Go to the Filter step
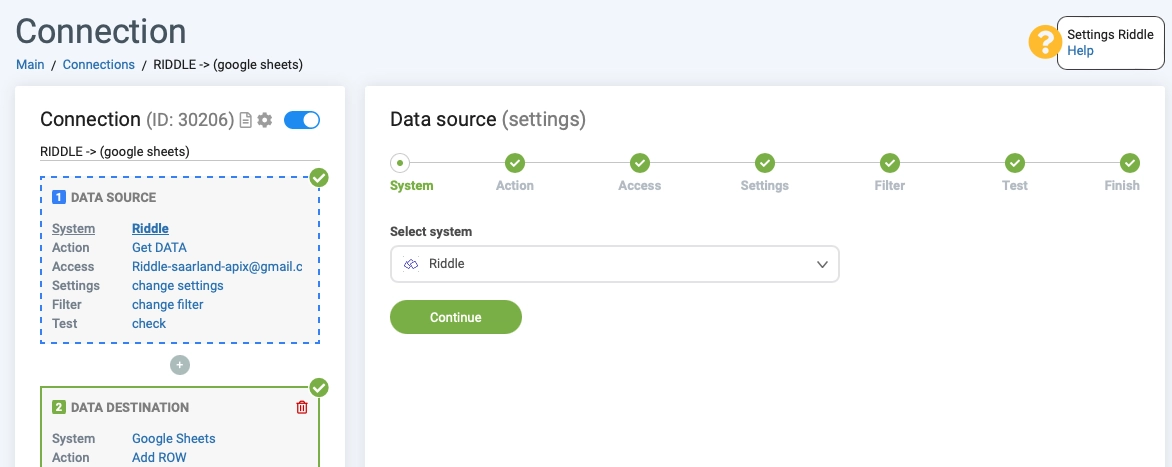Viewport: 1172px width, 467px height. click(x=889, y=185)
